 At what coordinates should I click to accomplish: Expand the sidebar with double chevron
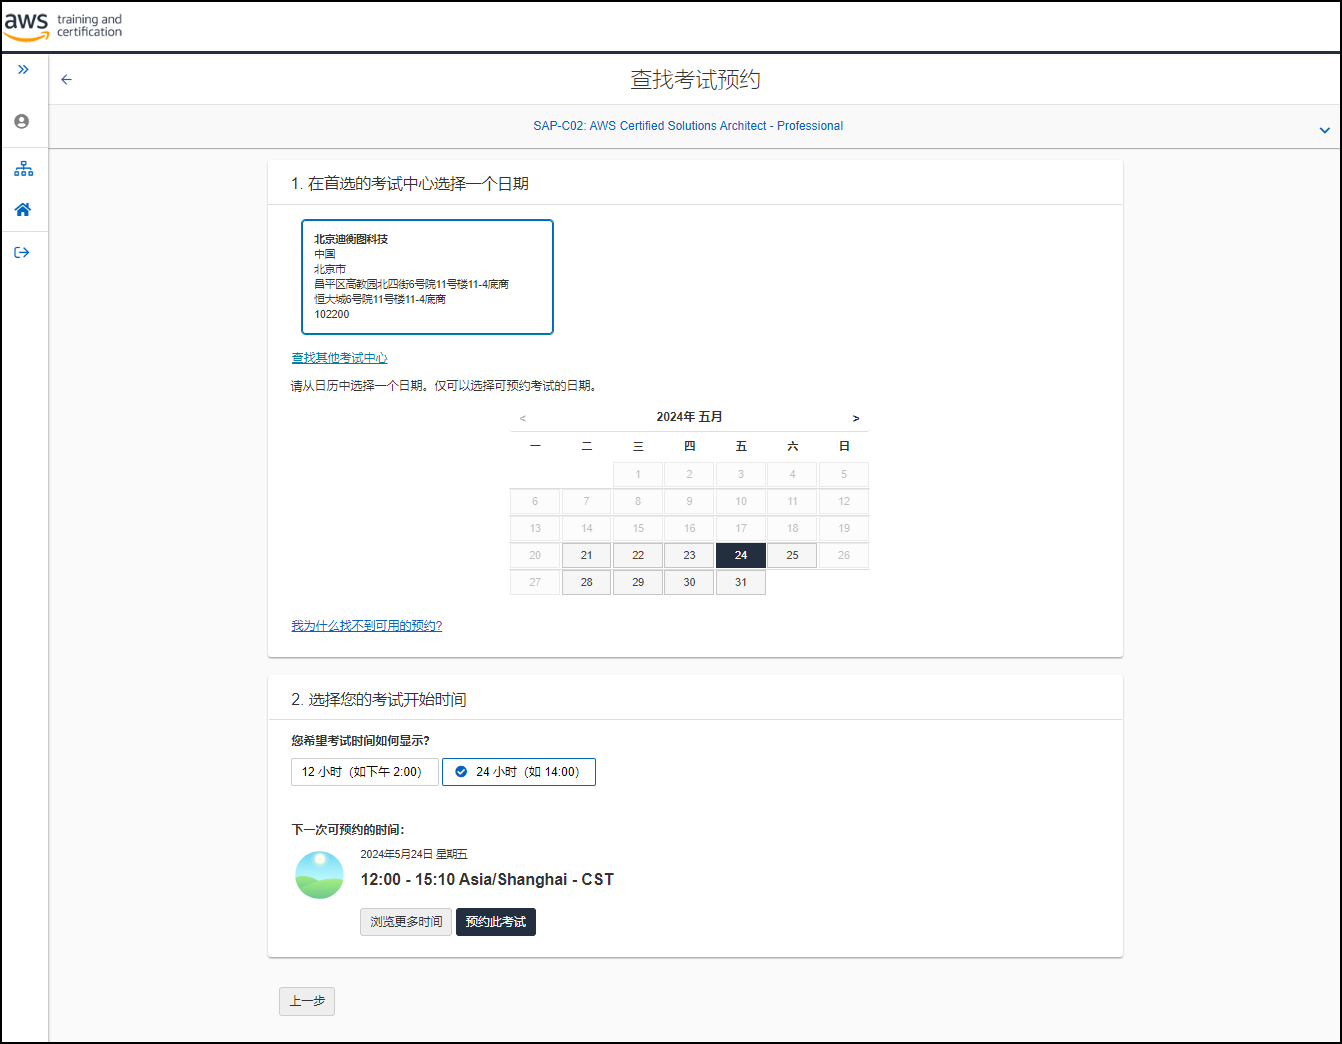coord(23,69)
